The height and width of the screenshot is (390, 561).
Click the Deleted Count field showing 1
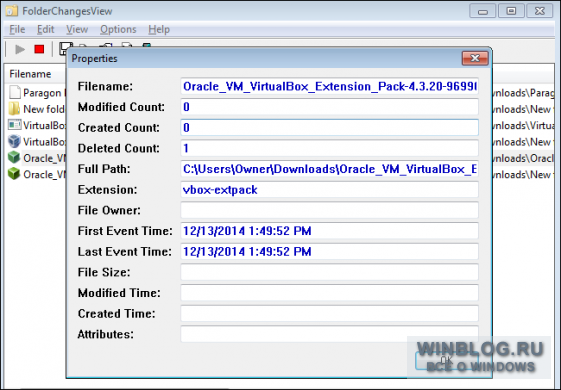[x=330, y=148]
